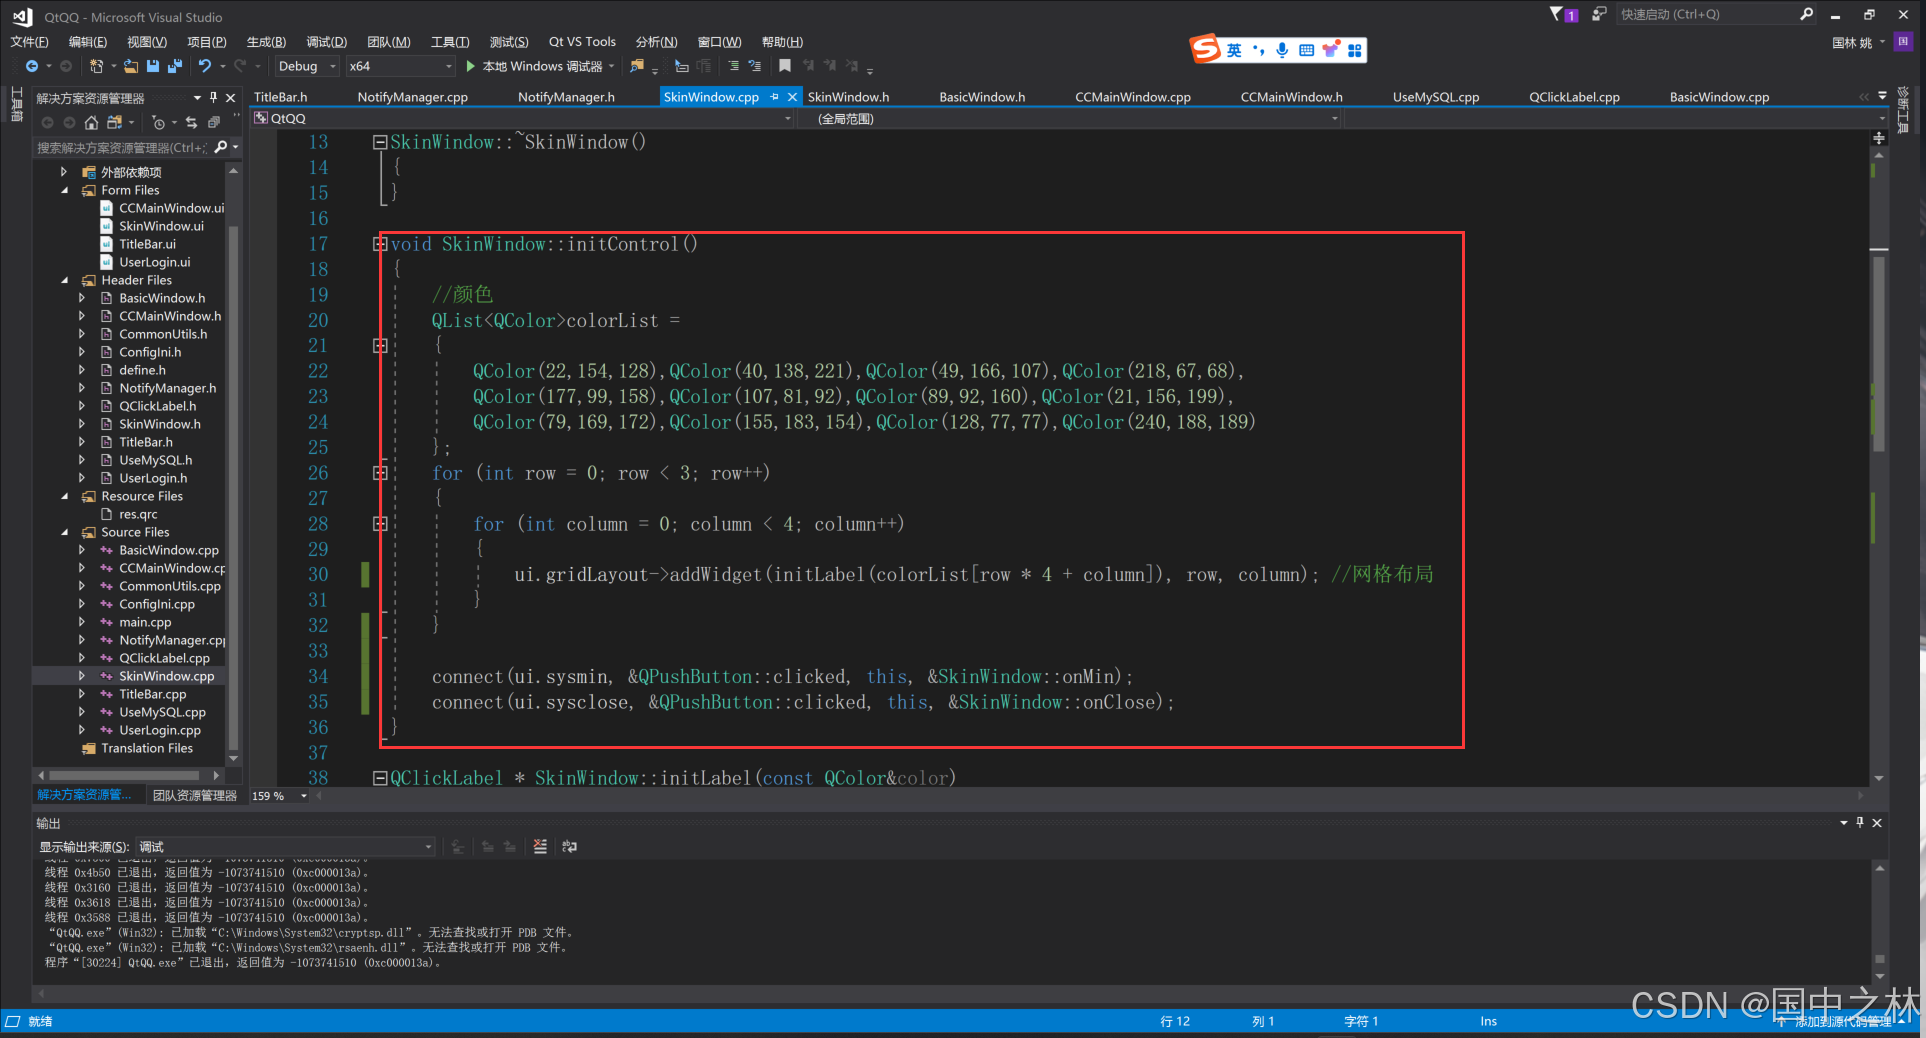Click the Sogou input method logo
The image size is (1926, 1038).
(x=1205, y=49)
